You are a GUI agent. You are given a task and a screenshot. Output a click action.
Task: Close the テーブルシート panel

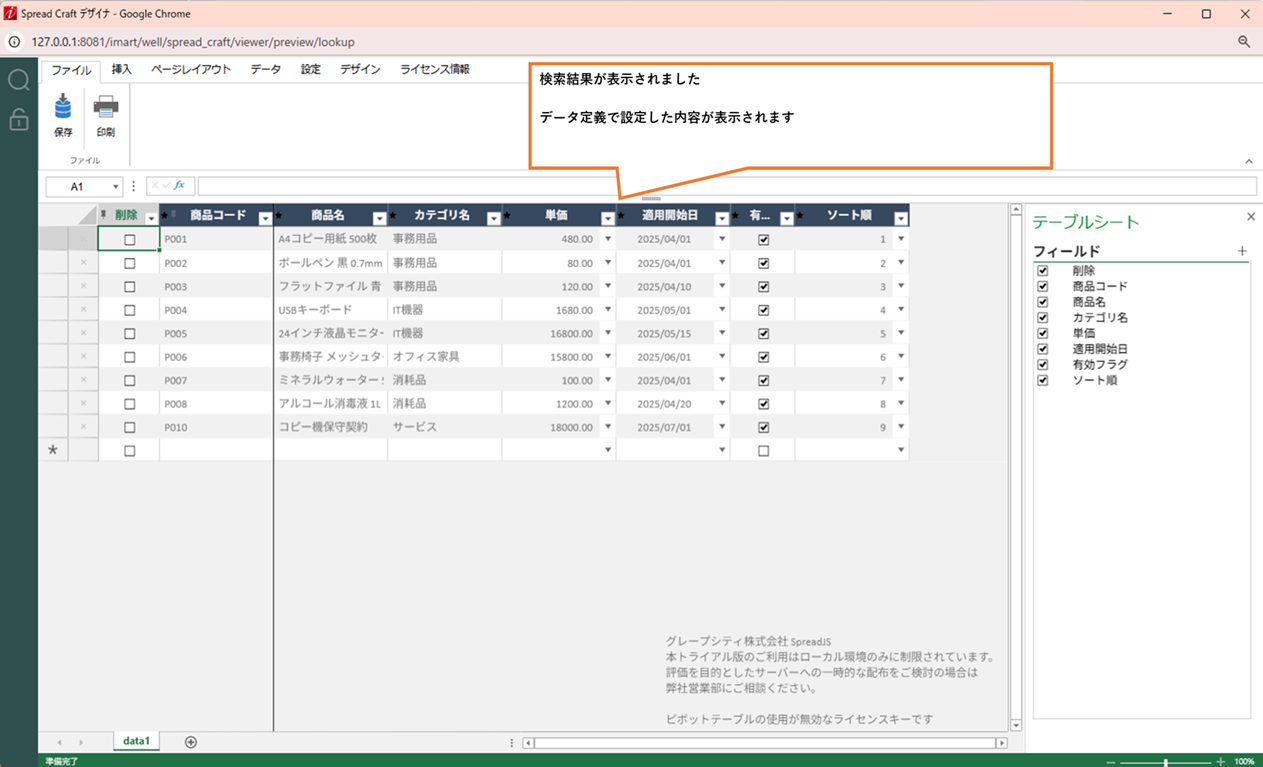pyautogui.click(x=1250, y=217)
